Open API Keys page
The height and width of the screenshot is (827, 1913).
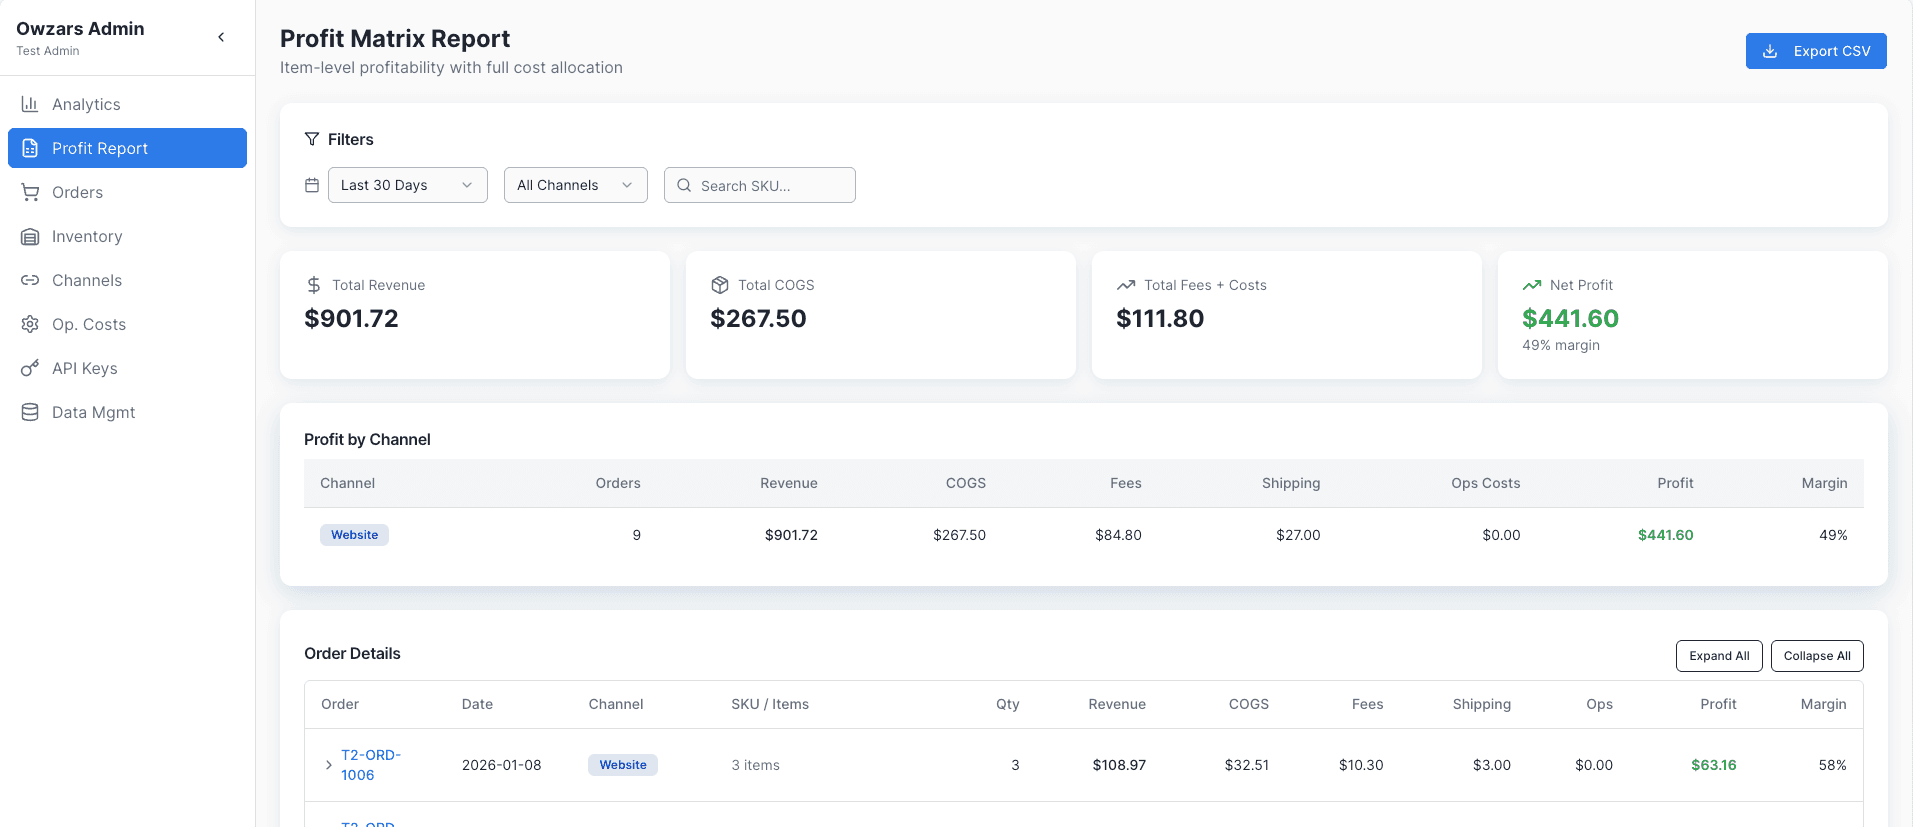pyautogui.click(x=127, y=368)
